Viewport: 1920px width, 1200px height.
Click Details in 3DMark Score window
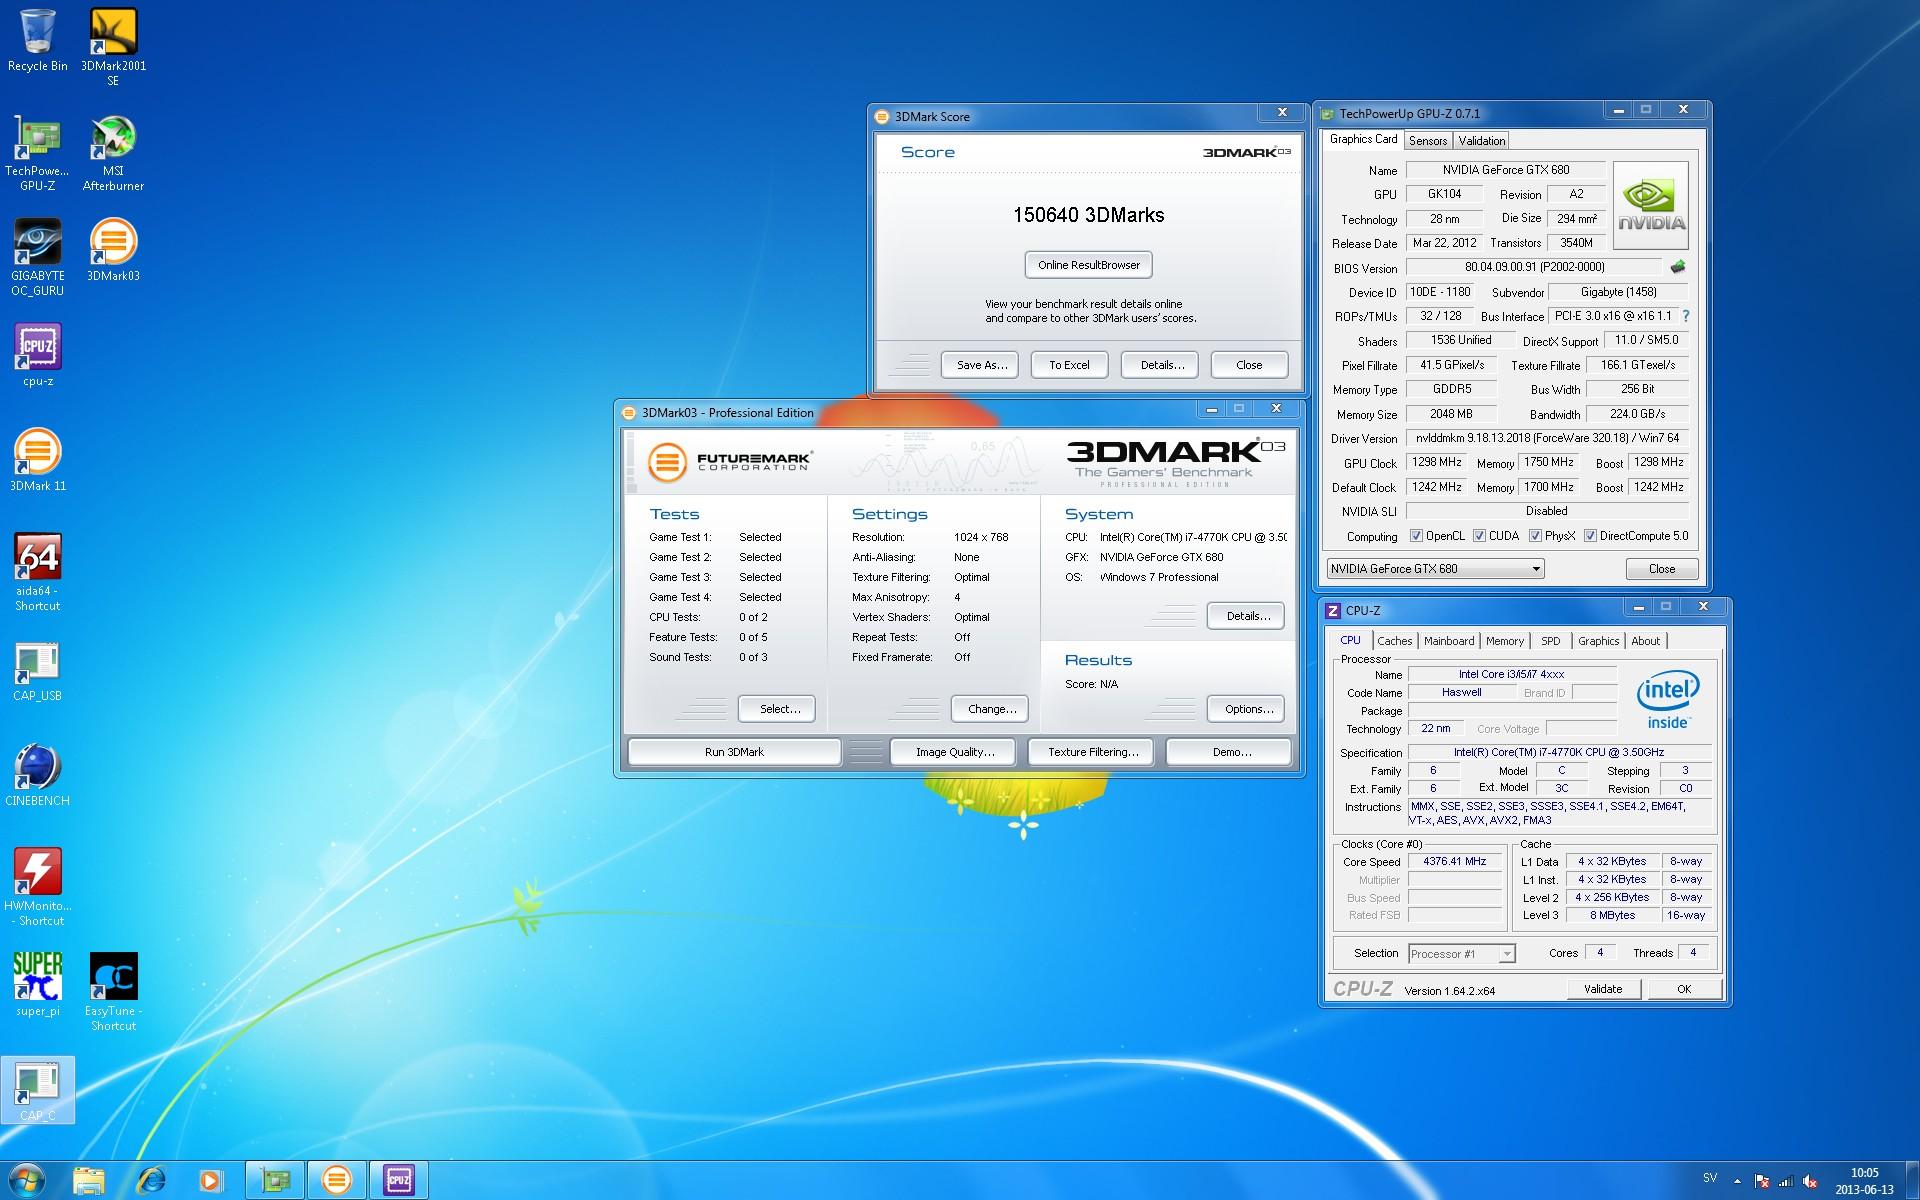pyautogui.click(x=1161, y=365)
